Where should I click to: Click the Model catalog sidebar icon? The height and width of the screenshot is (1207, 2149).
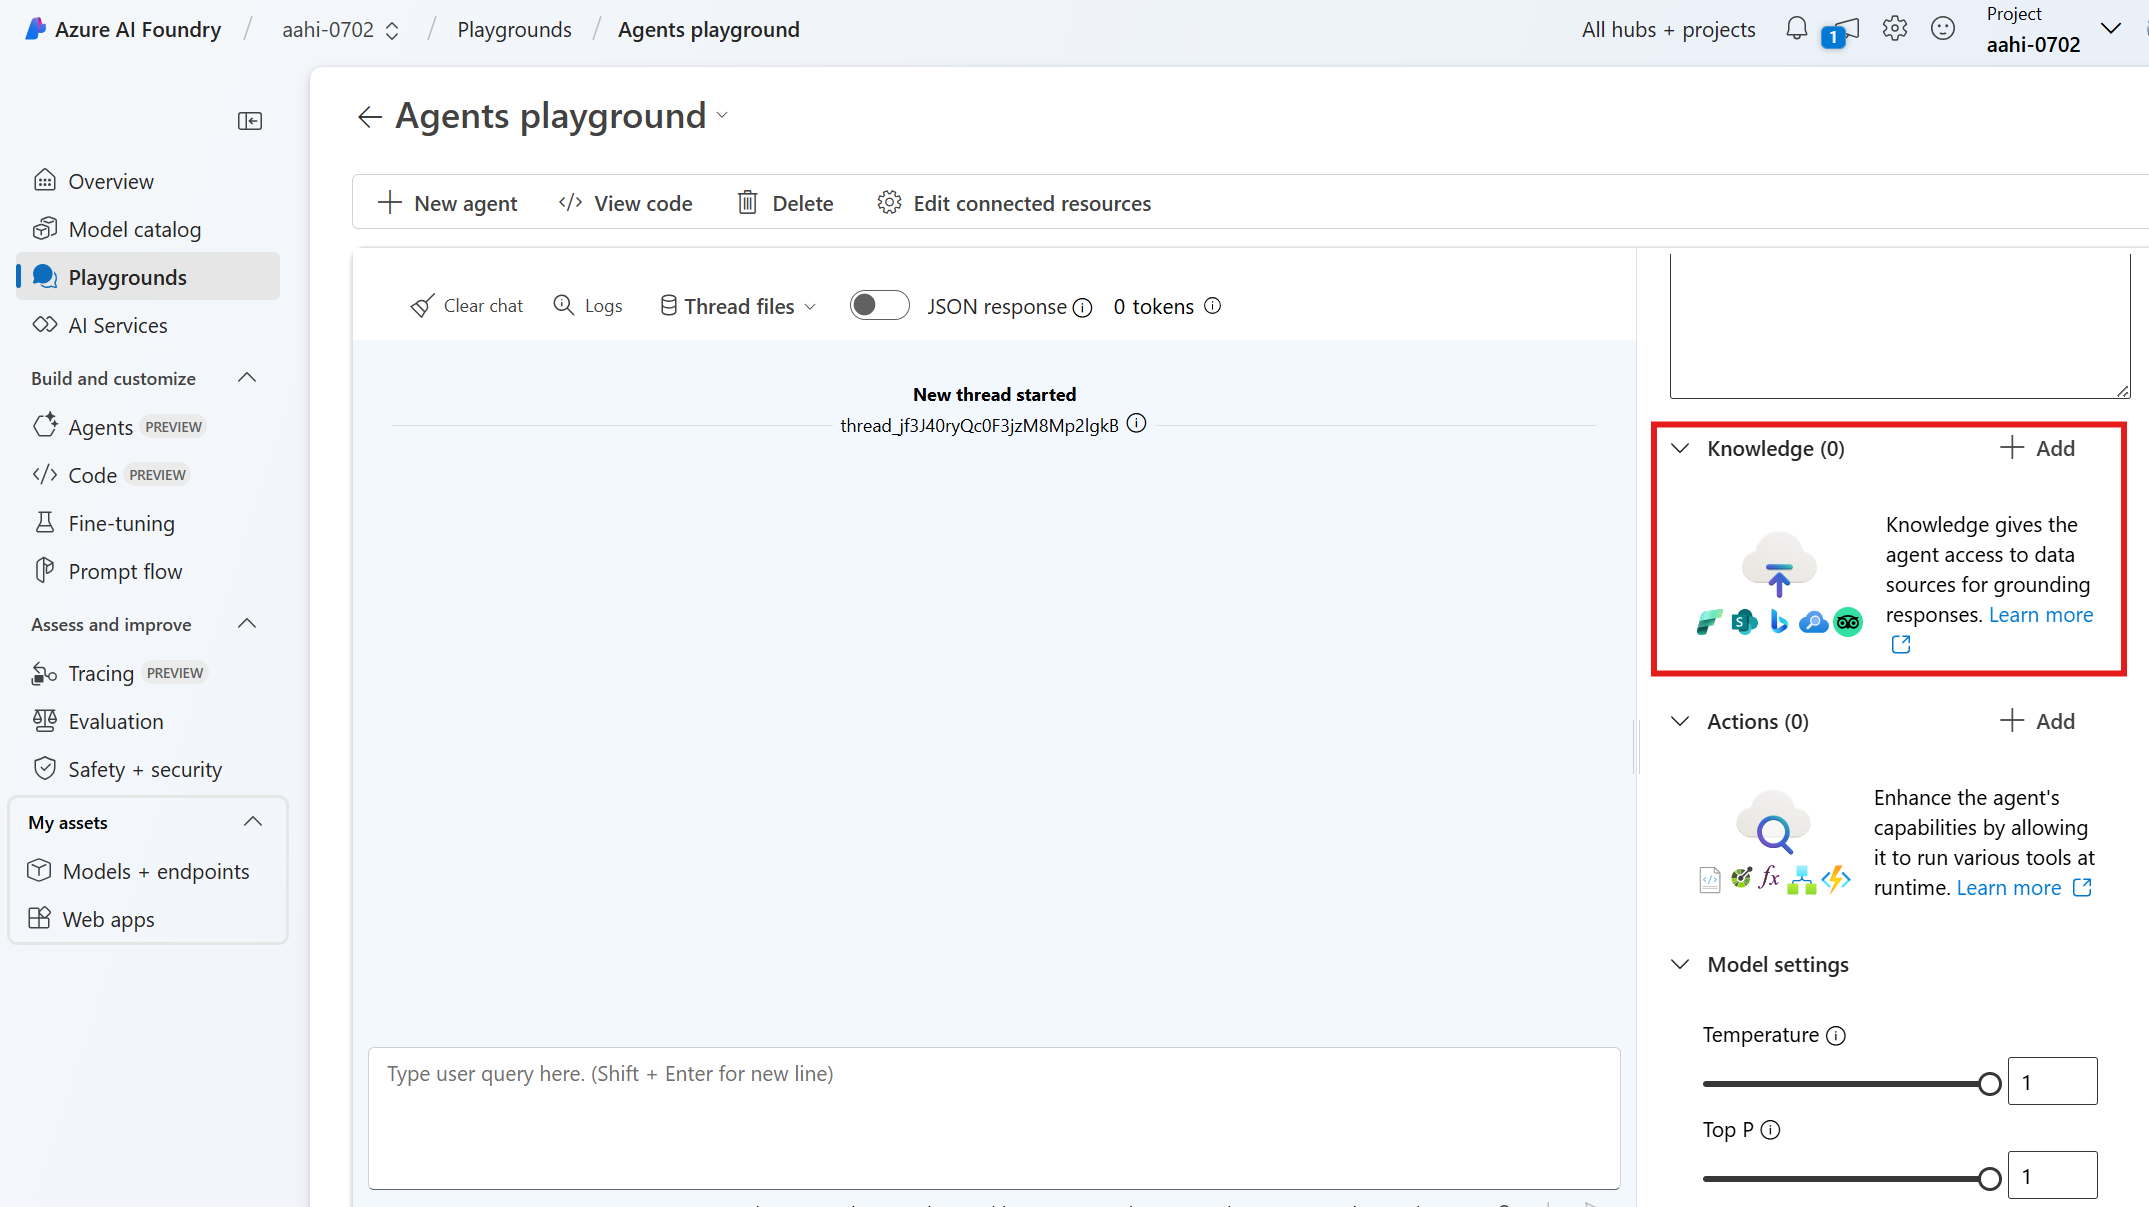[x=45, y=229]
